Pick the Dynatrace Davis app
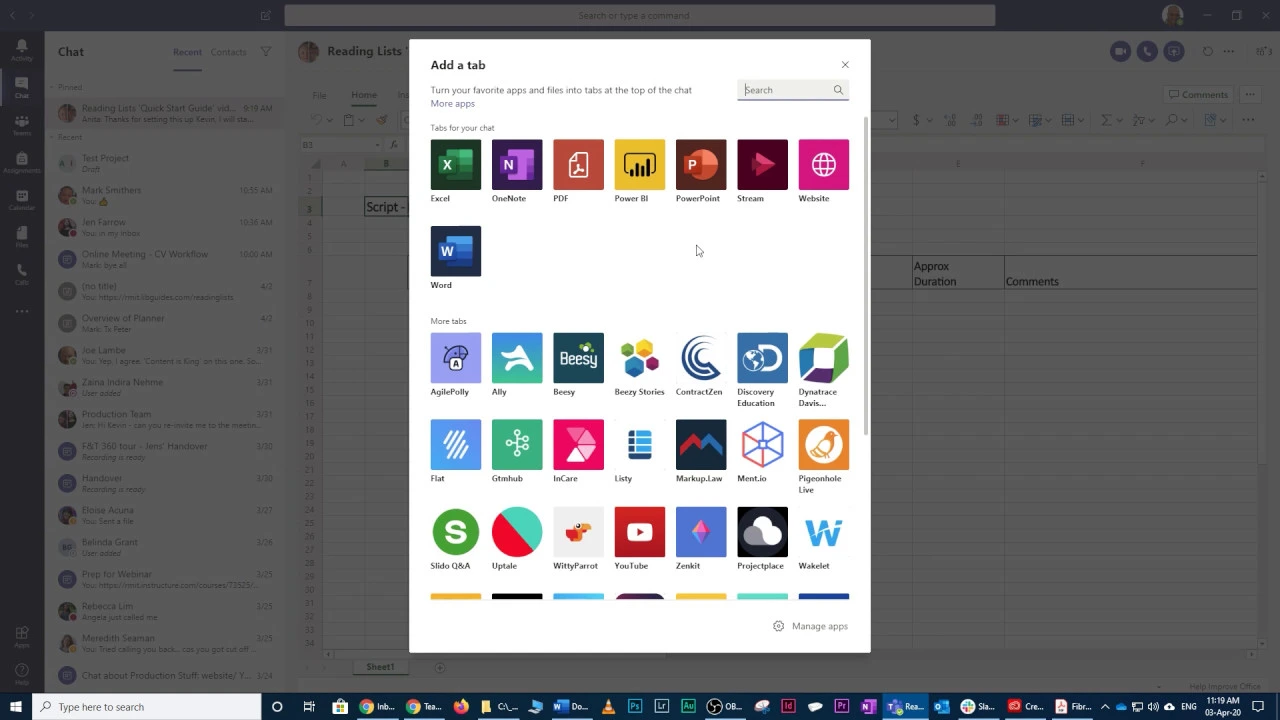Viewport: 1280px width, 720px height. click(823, 358)
